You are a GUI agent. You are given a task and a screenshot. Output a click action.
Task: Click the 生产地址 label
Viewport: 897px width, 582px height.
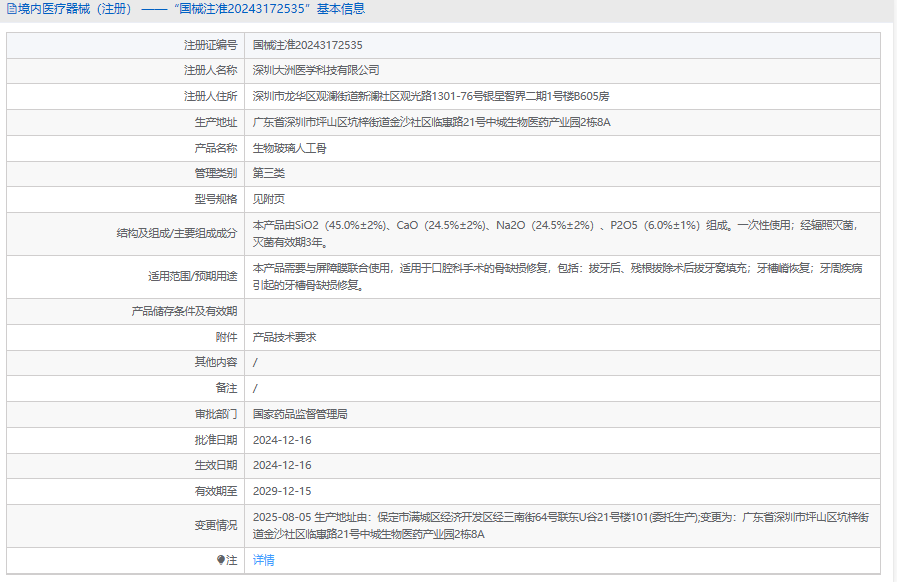pyautogui.click(x=216, y=122)
